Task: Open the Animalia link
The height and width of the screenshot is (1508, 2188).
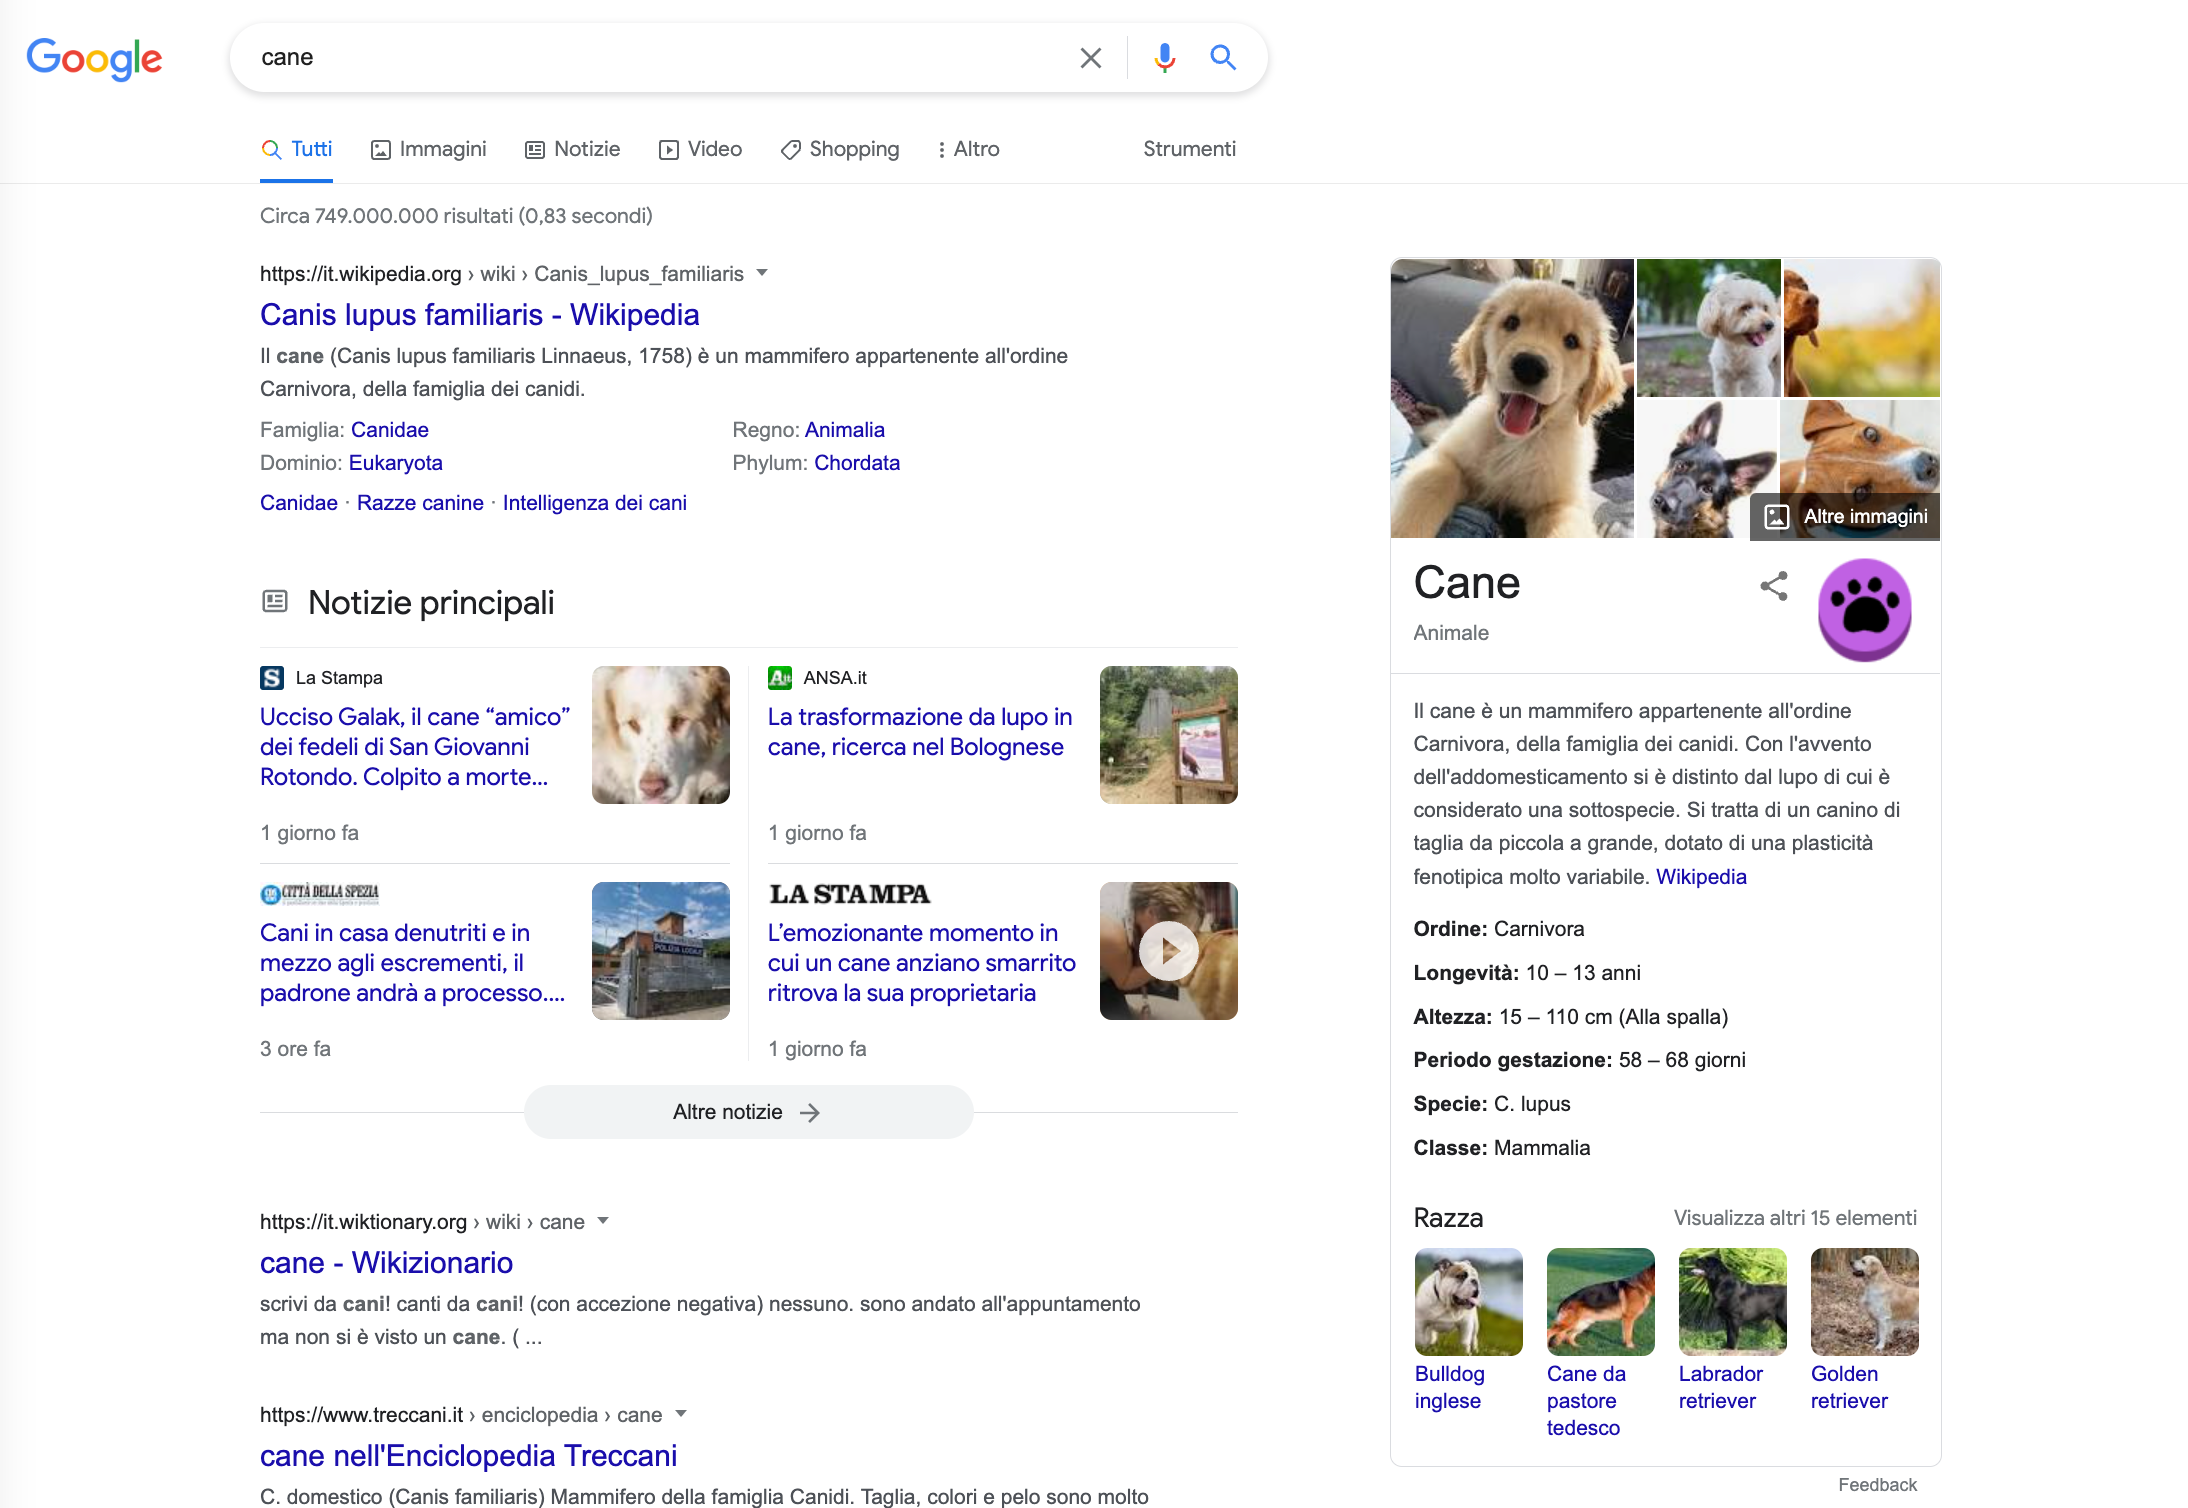Action: pyautogui.click(x=844, y=430)
